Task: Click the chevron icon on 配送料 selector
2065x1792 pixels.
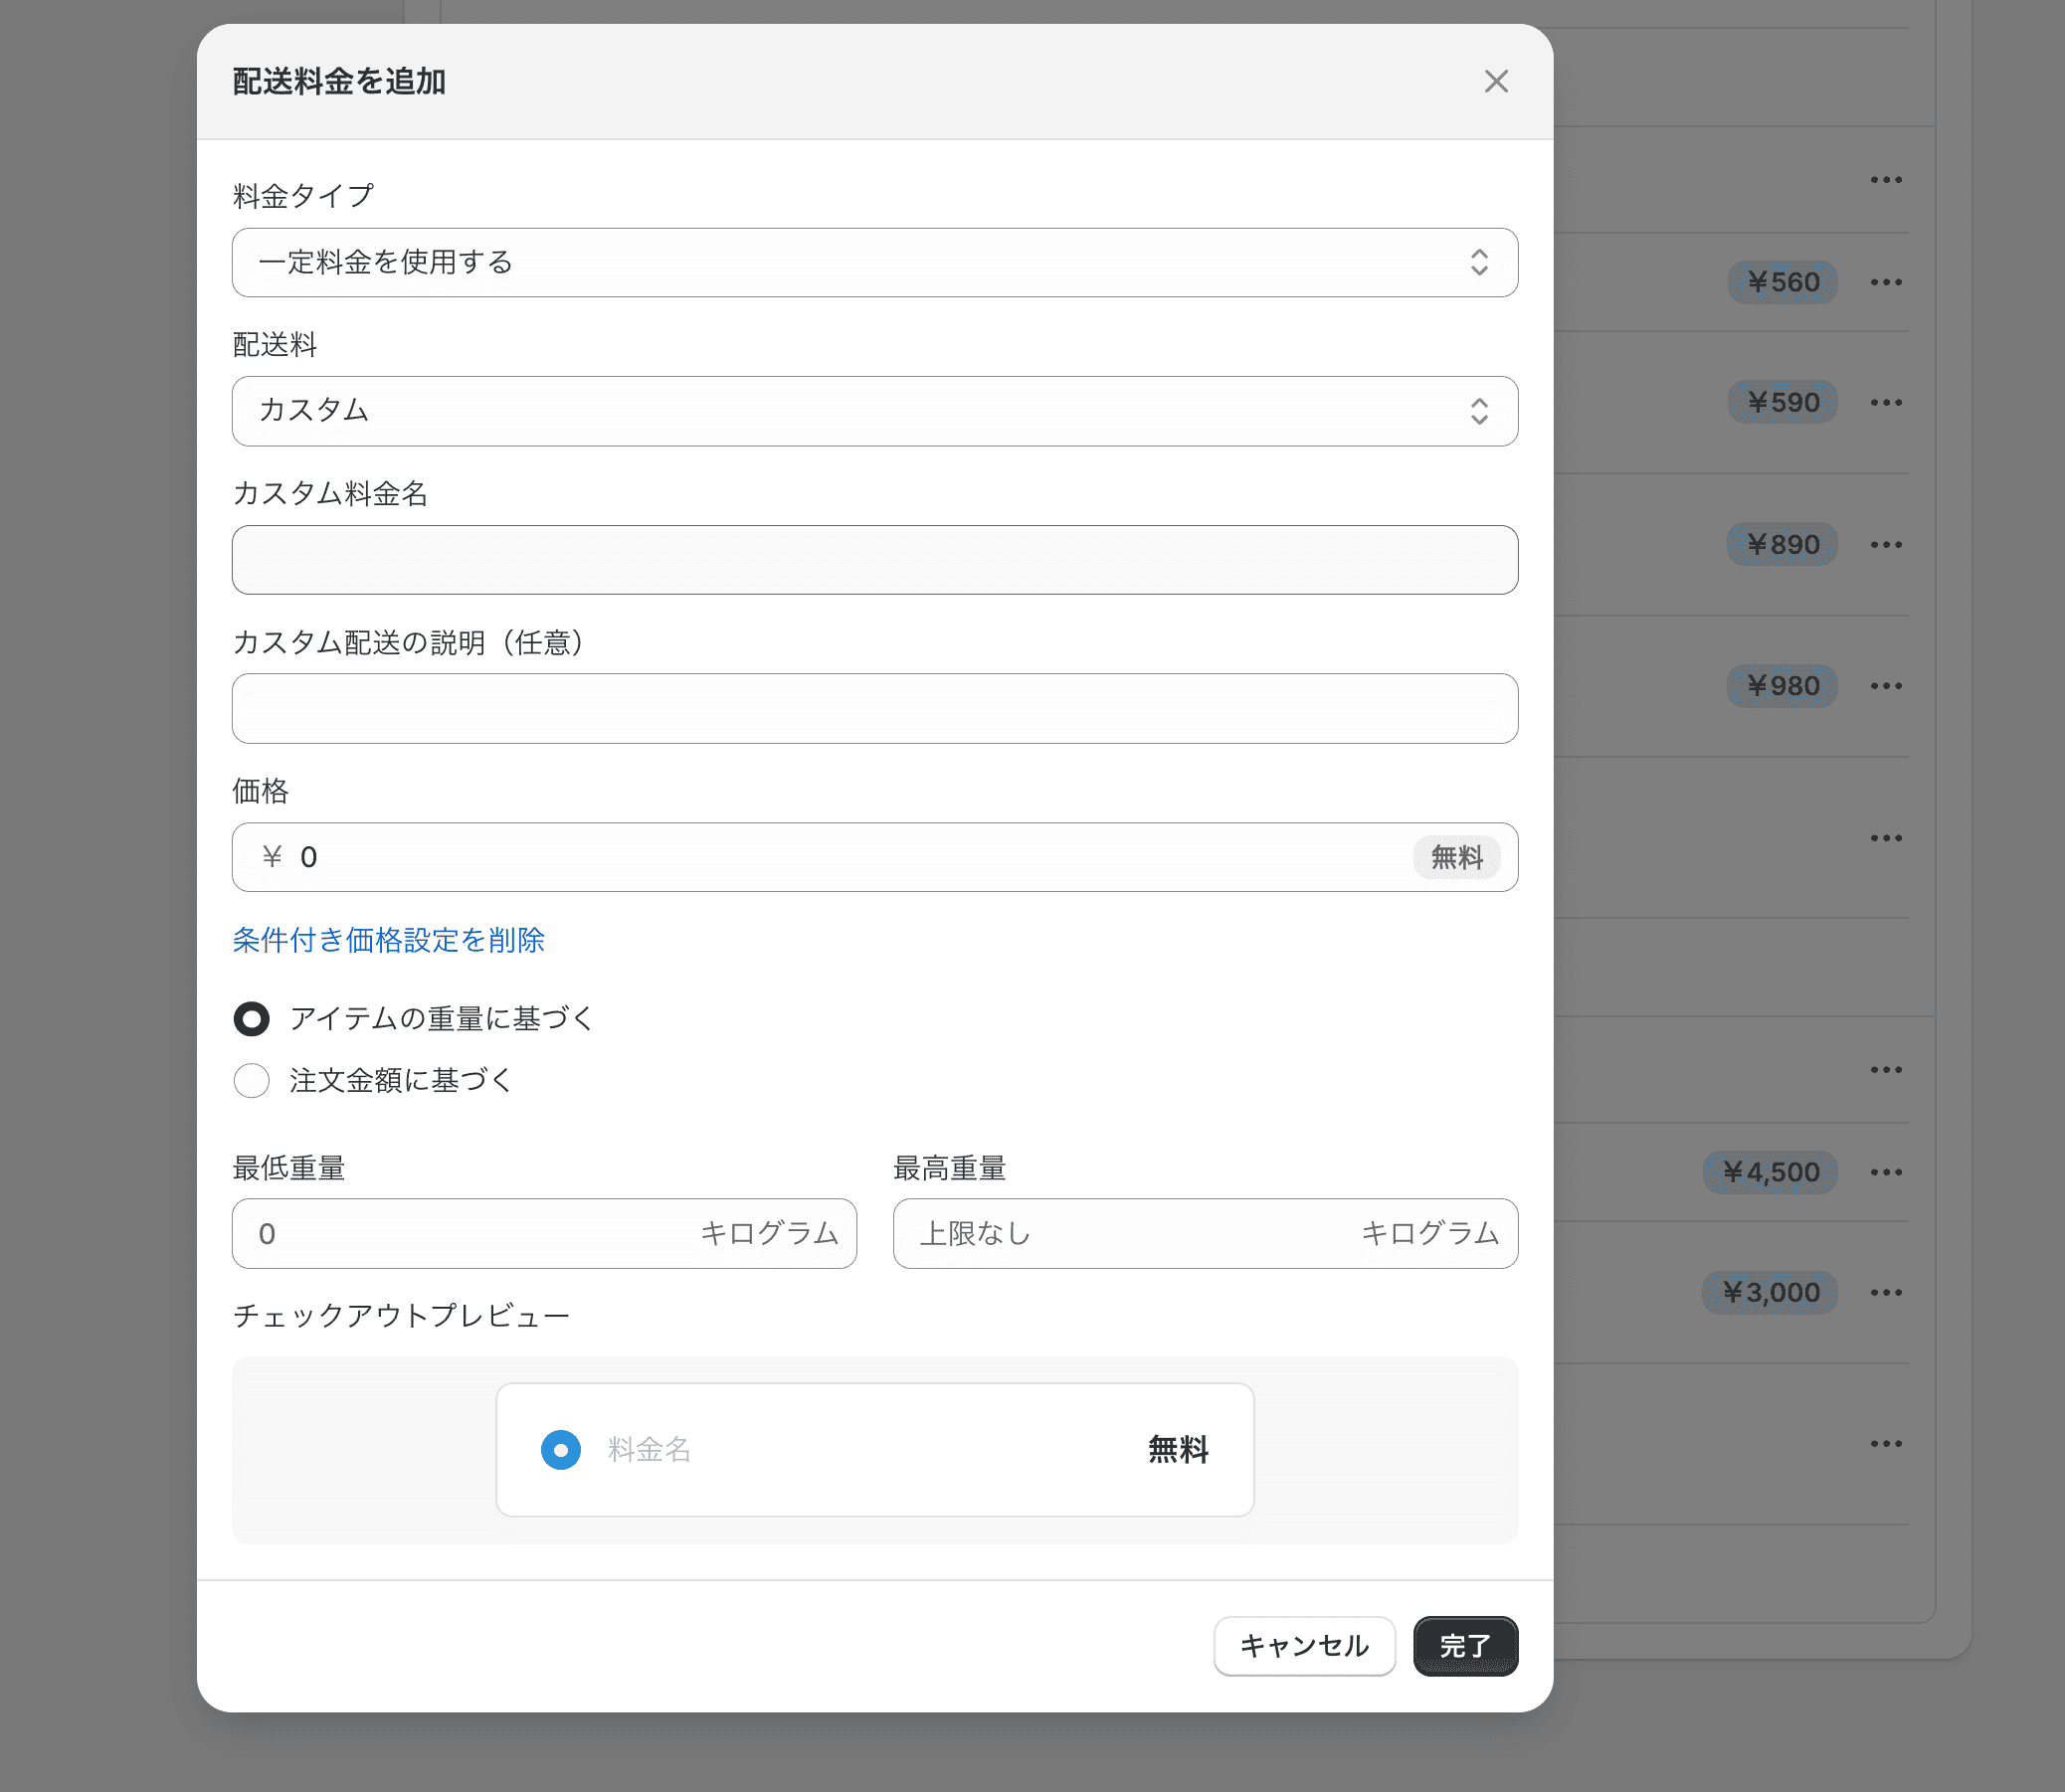Action: pyautogui.click(x=1479, y=411)
